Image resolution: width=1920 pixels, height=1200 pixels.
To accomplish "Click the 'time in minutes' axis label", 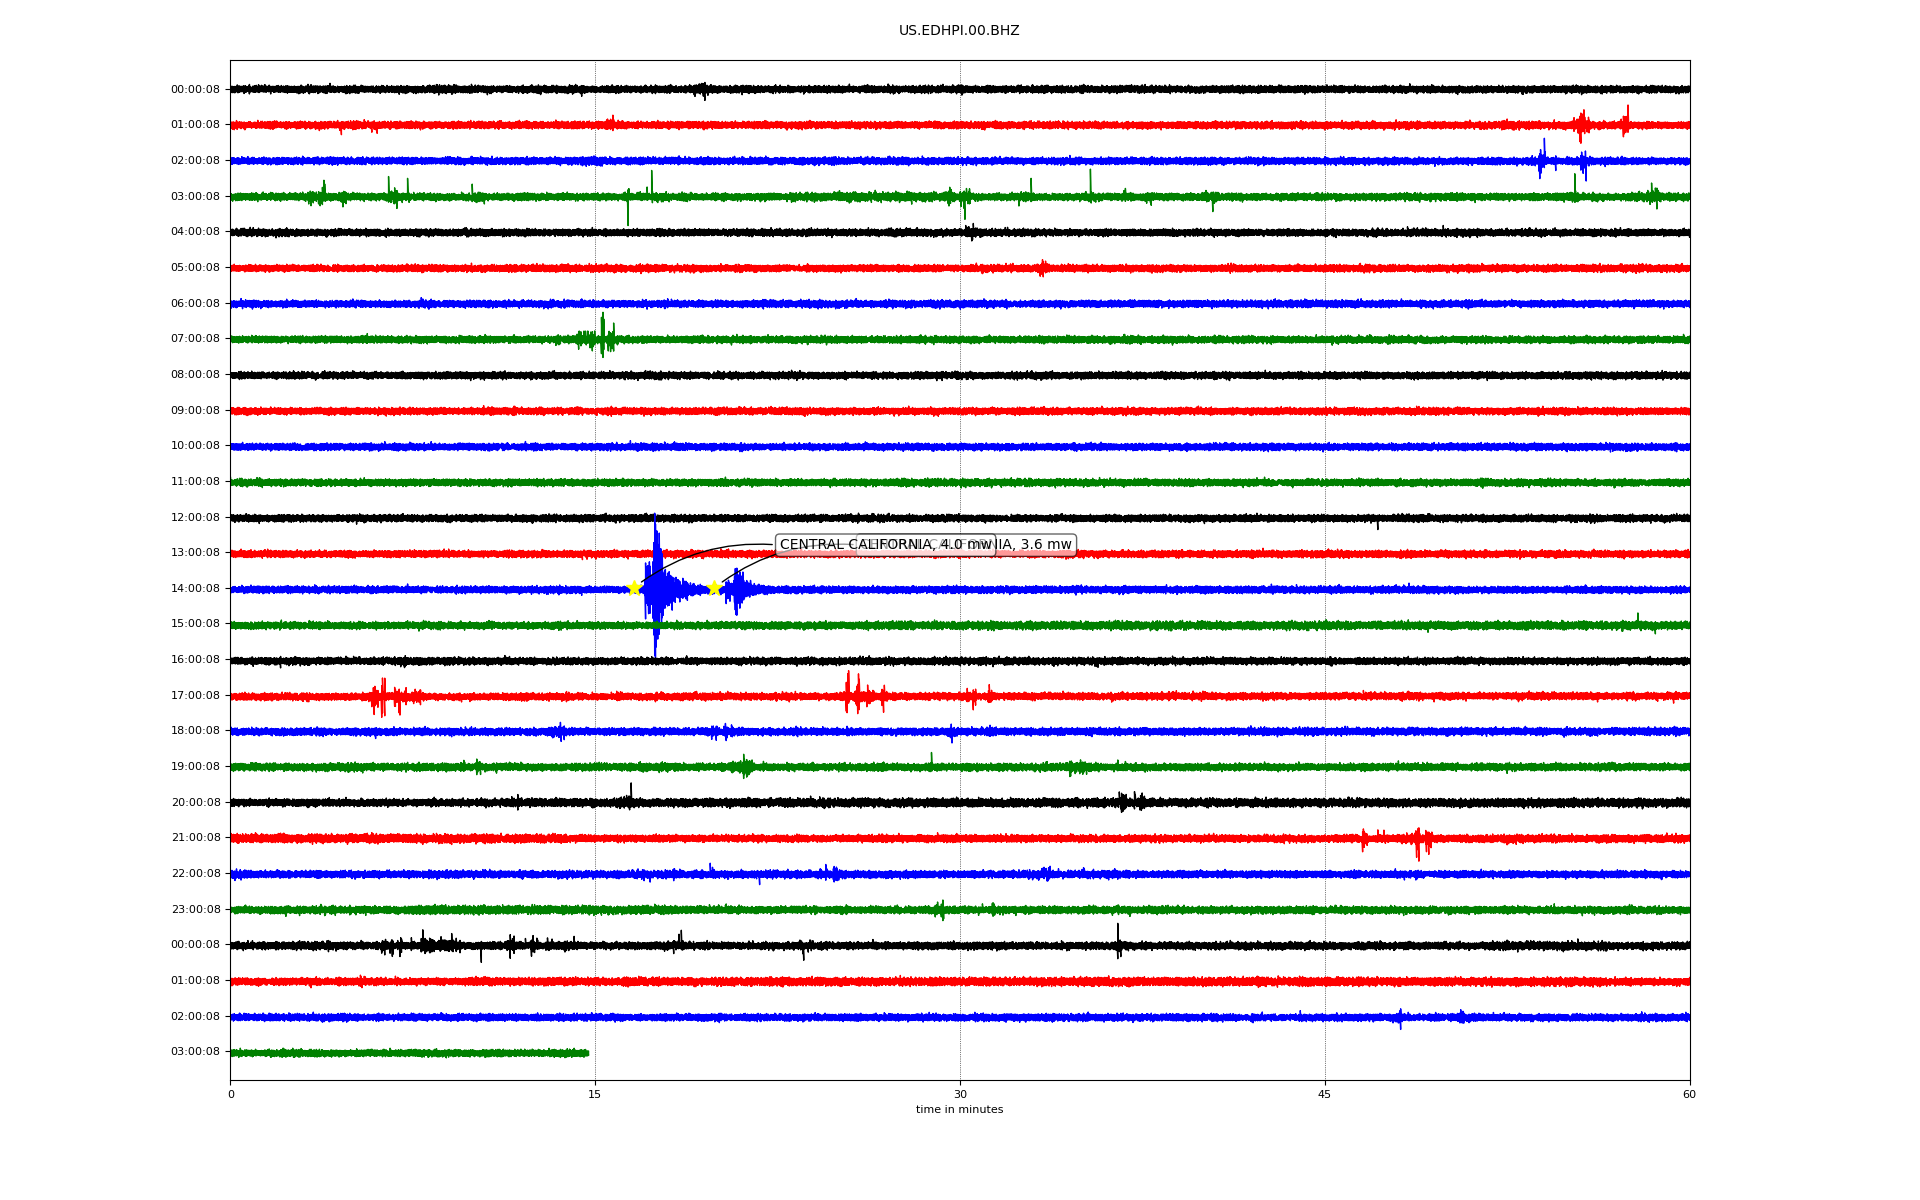I will [x=959, y=1110].
